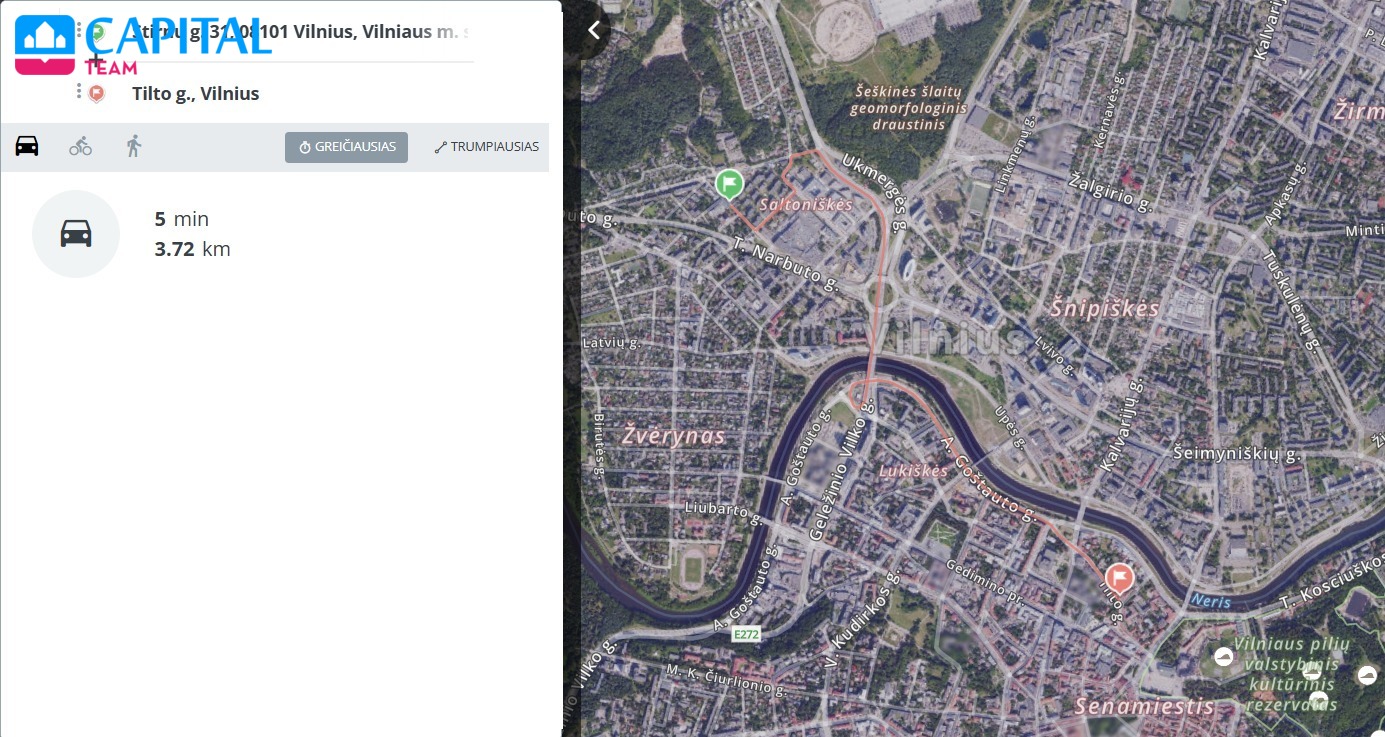Click the drag handle dots beside Tilto g.
The width and height of the screenshot is (1385, 737).
pyautogui.click(x=79, y=92)
